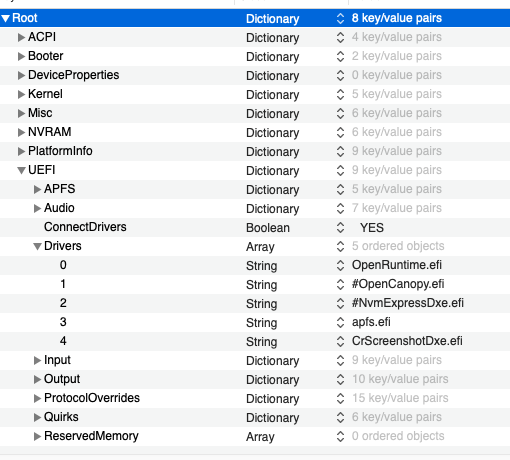Expand the Audio dictionary triangle
This screenshot has width=510, height=460.
point(37,208)
